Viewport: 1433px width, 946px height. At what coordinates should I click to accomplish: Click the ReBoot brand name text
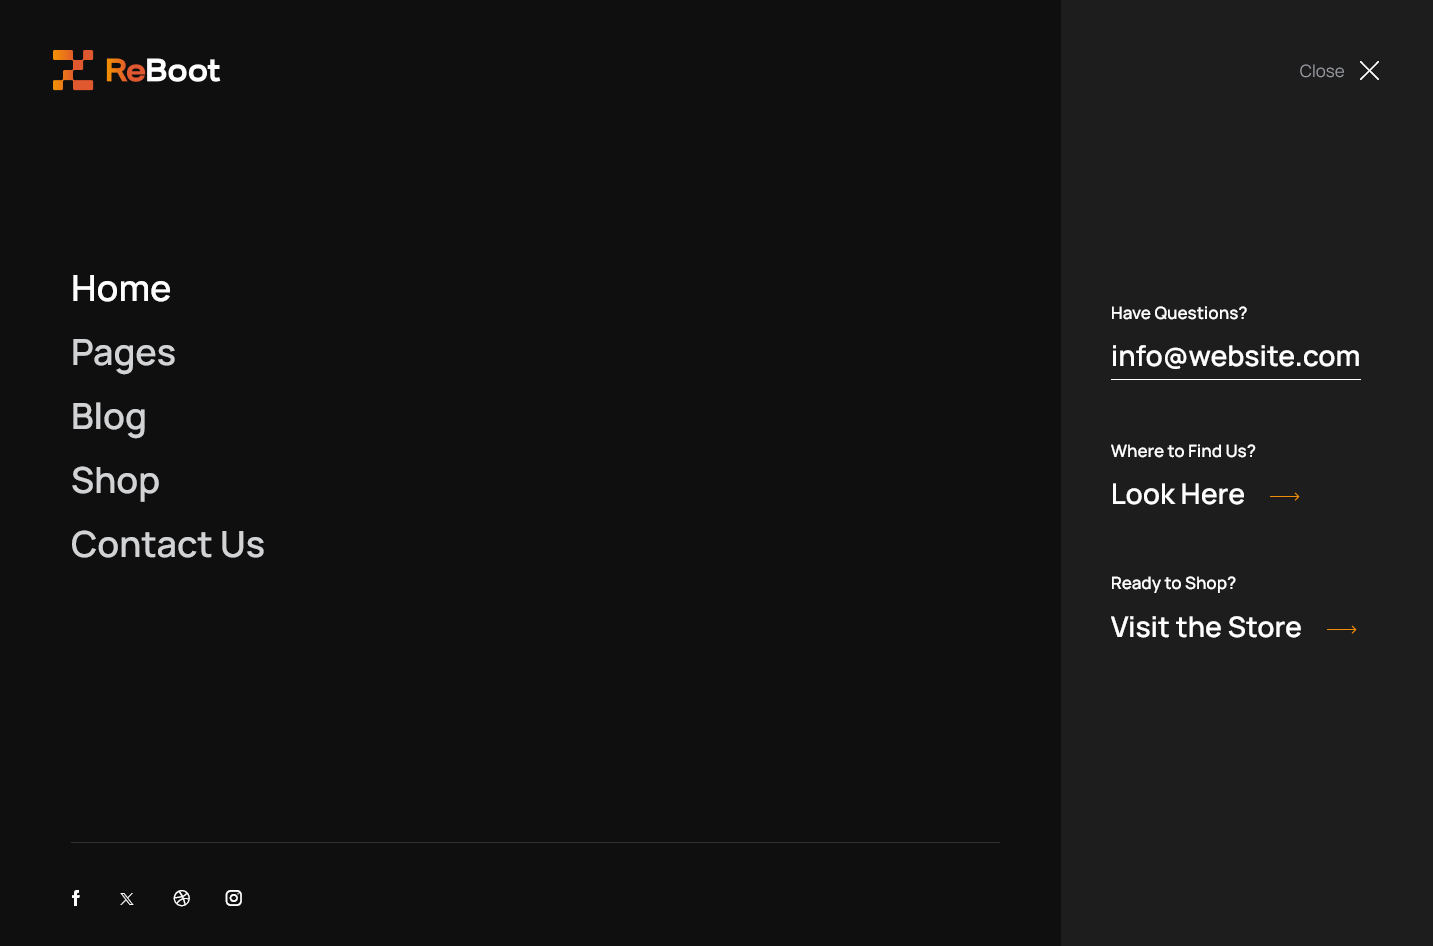click(x=163, y=70)
